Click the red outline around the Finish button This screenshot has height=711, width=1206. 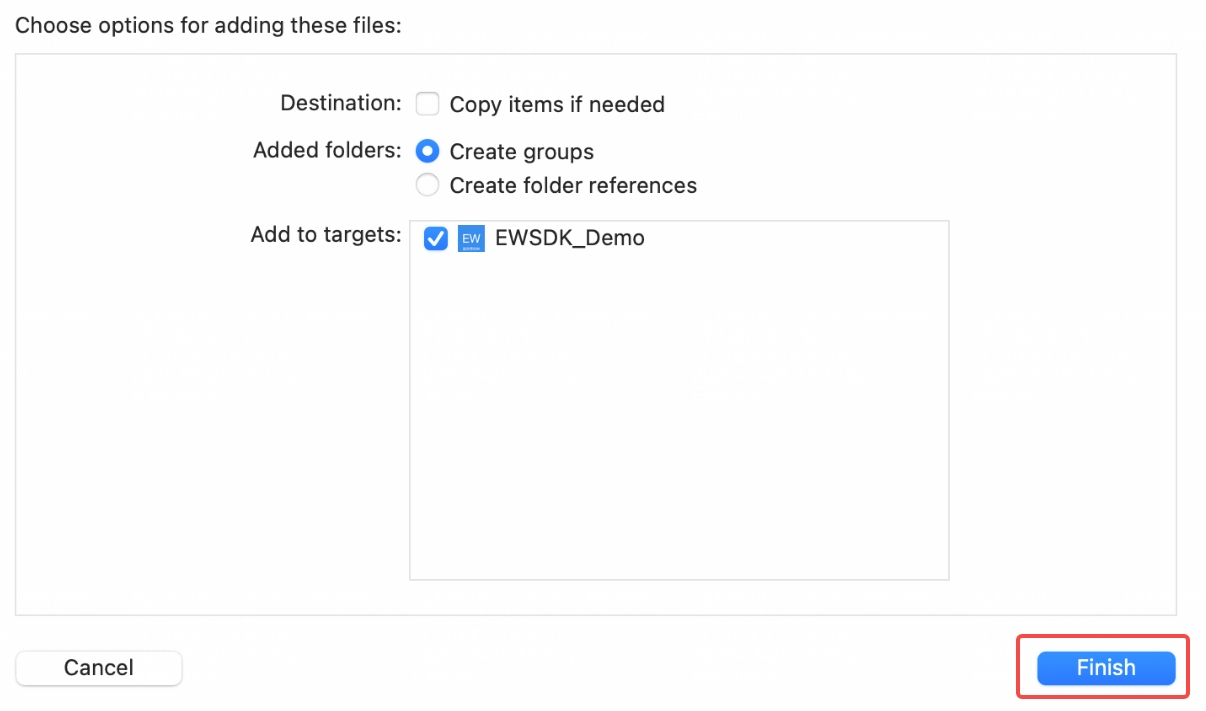coord(1103,637)
